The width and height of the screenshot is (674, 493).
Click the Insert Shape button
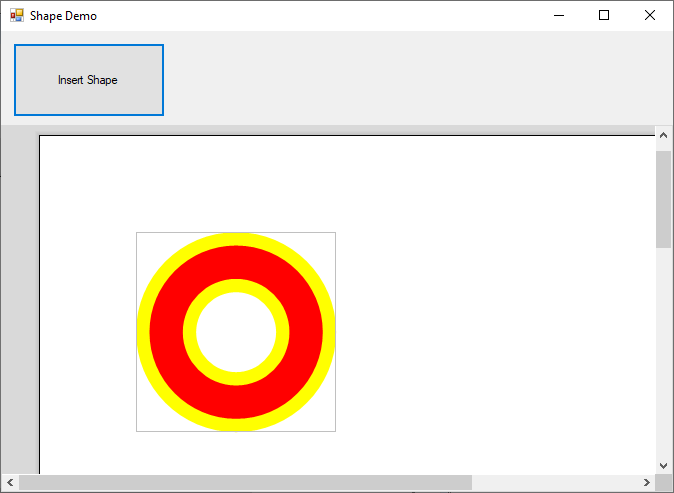89,80
